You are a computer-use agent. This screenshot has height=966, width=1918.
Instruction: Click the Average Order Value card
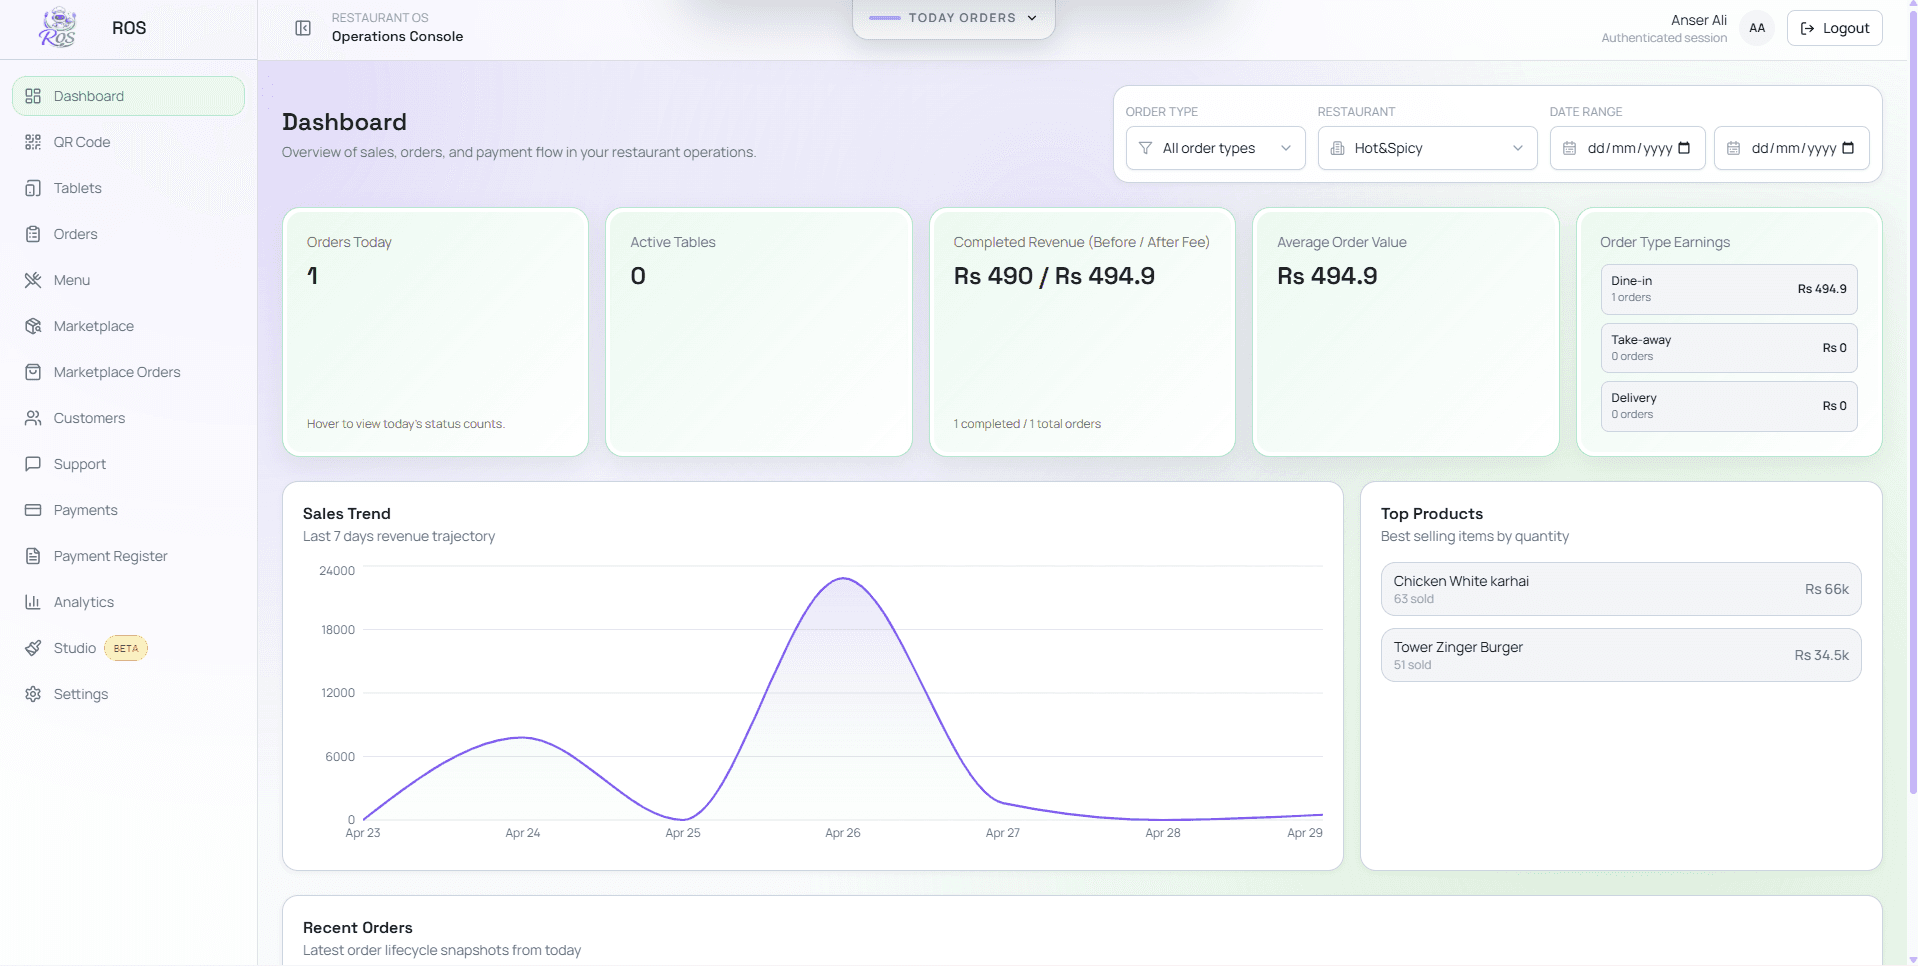coord(1405,332)
